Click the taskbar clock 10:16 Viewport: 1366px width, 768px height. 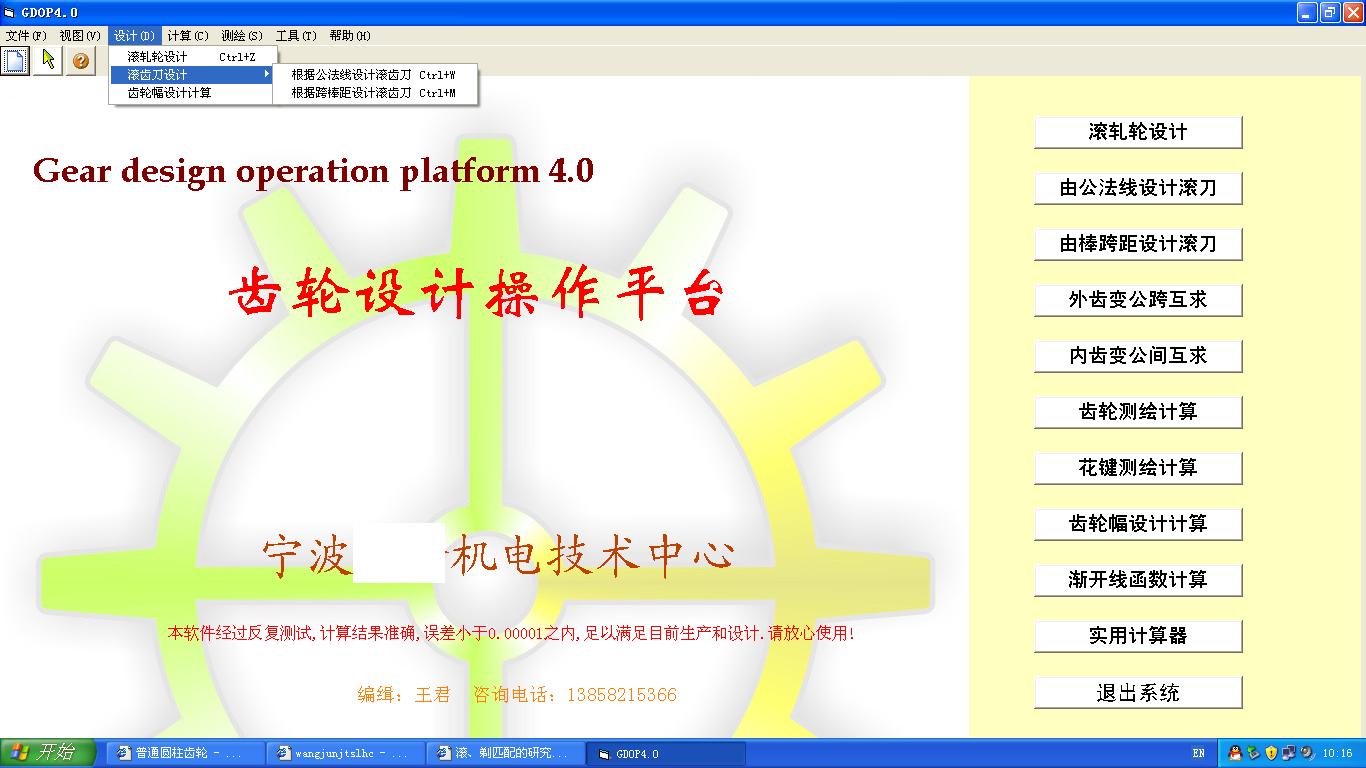pyautogui.click(x=1337, y=753)
